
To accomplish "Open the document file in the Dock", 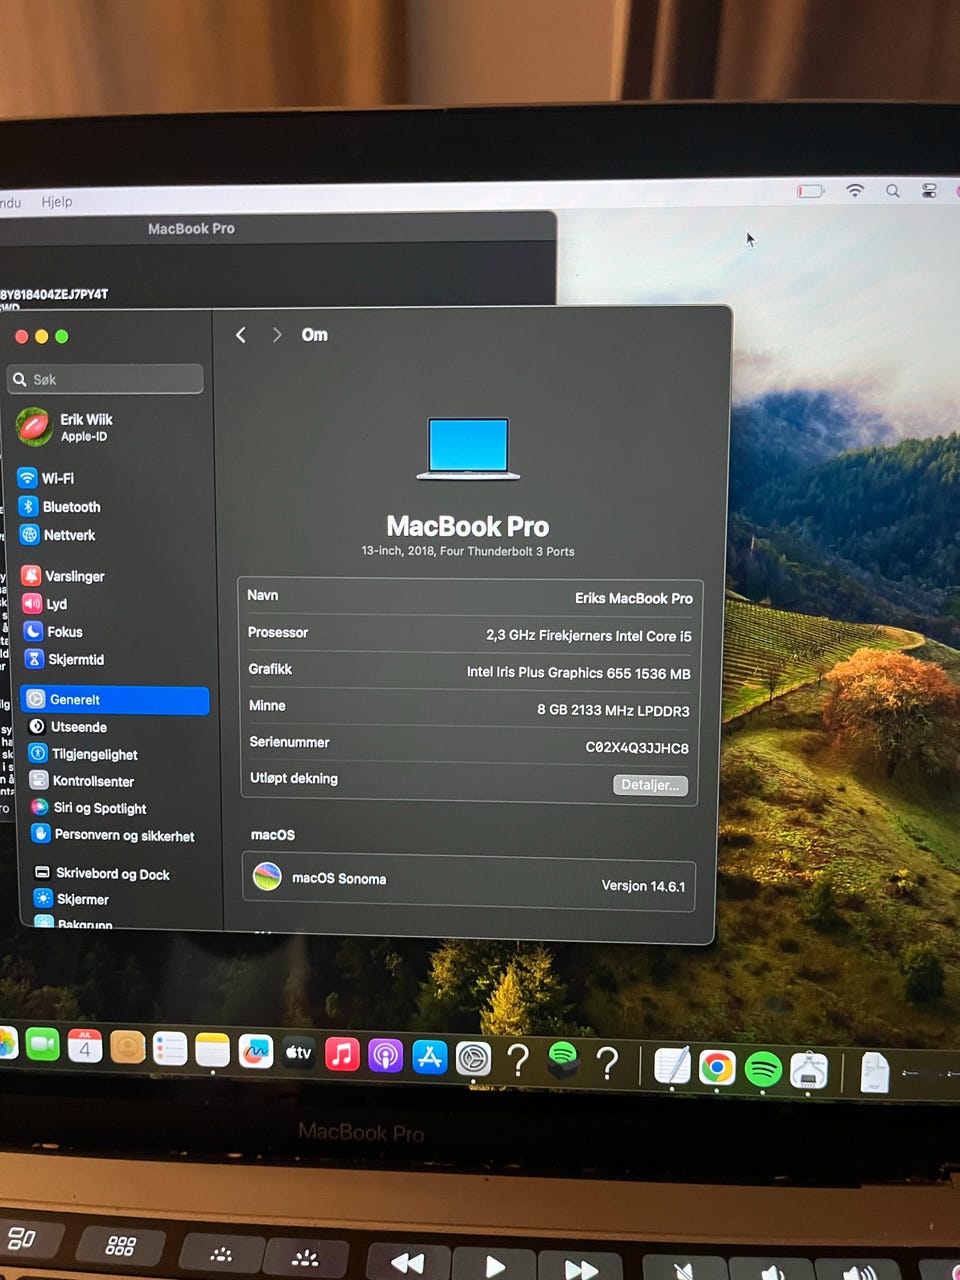I will 875,1074.
